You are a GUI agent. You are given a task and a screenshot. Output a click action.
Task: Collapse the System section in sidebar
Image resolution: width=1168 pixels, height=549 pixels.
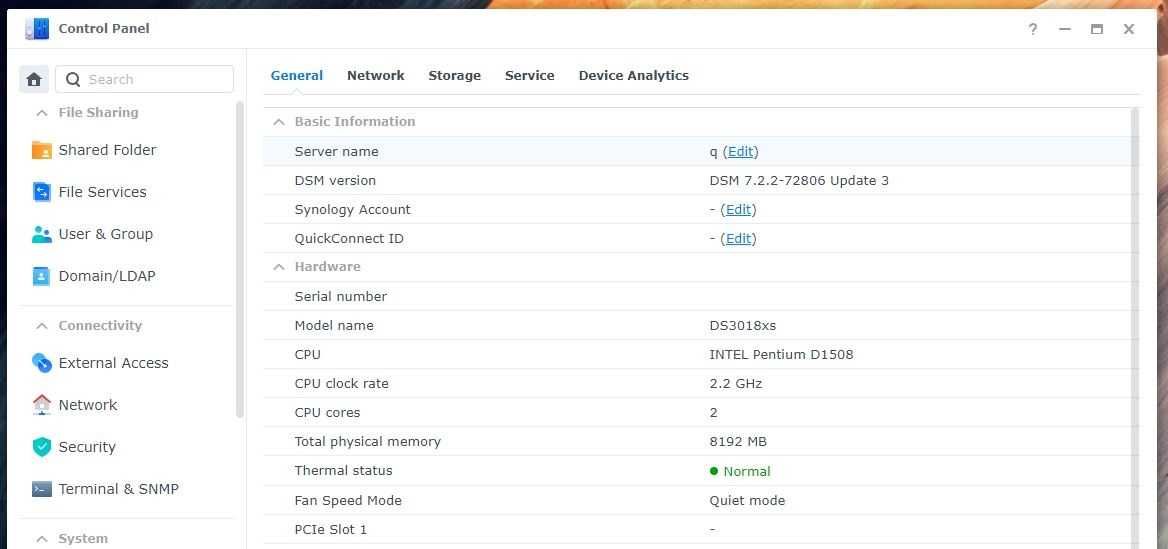point(42,539)
